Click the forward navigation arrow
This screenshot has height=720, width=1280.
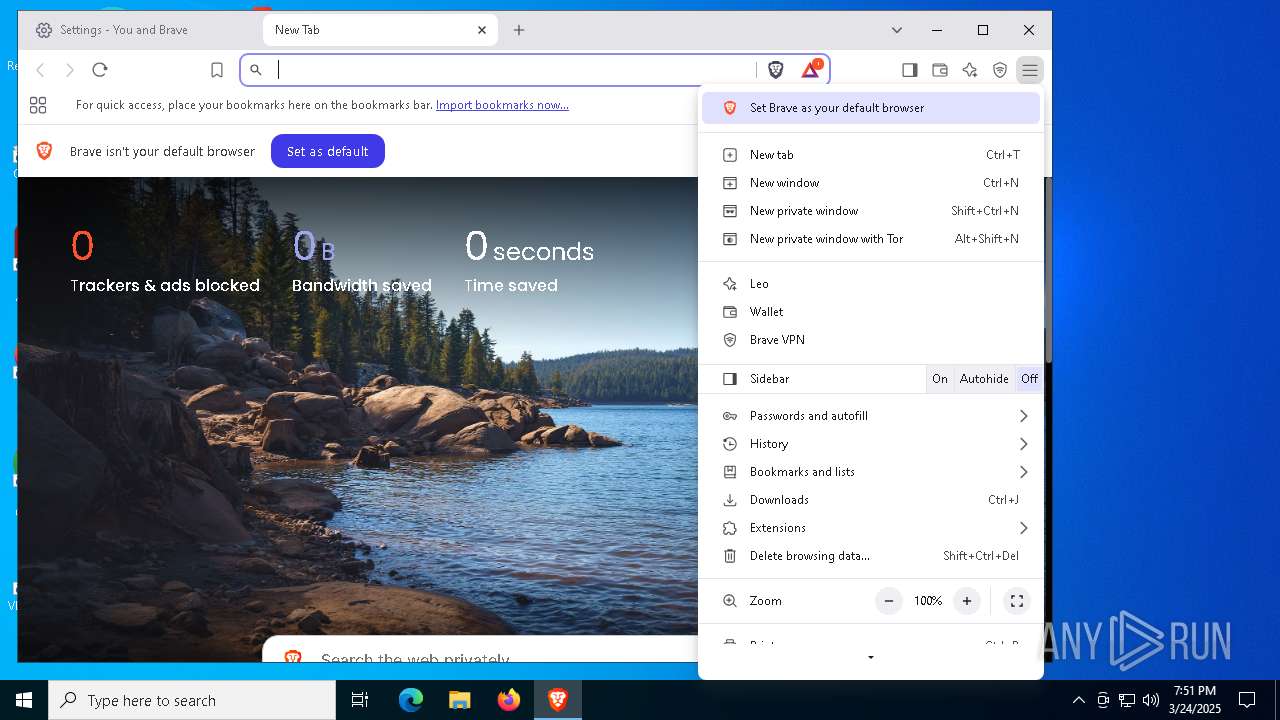(70, 70)
